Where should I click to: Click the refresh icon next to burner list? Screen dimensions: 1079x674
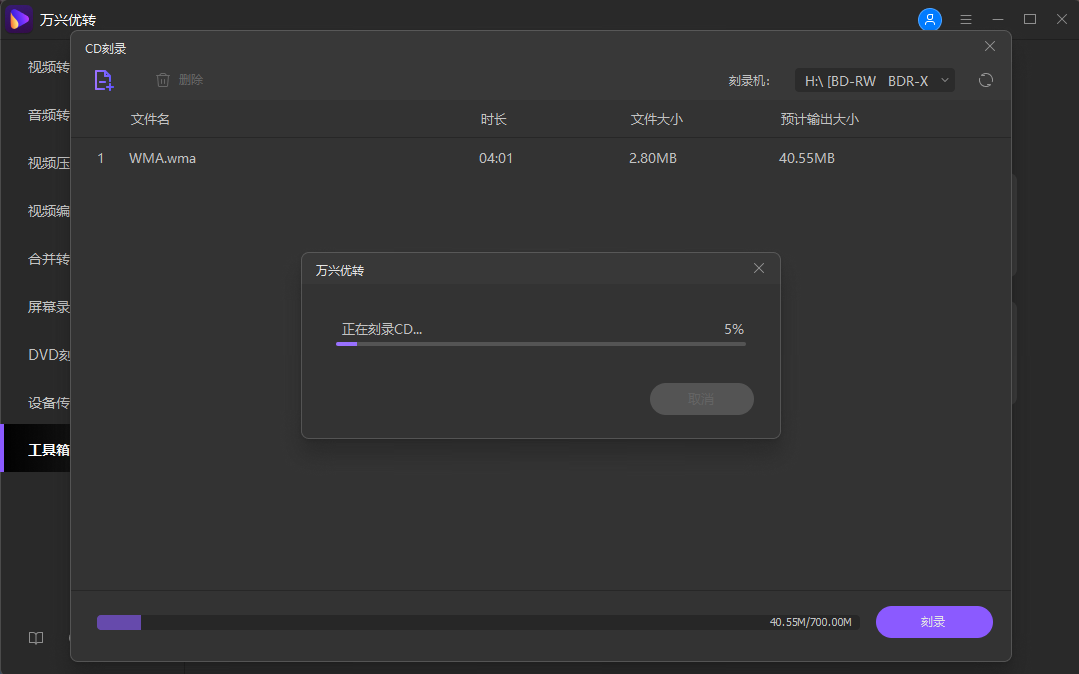(x=985, y=80)
